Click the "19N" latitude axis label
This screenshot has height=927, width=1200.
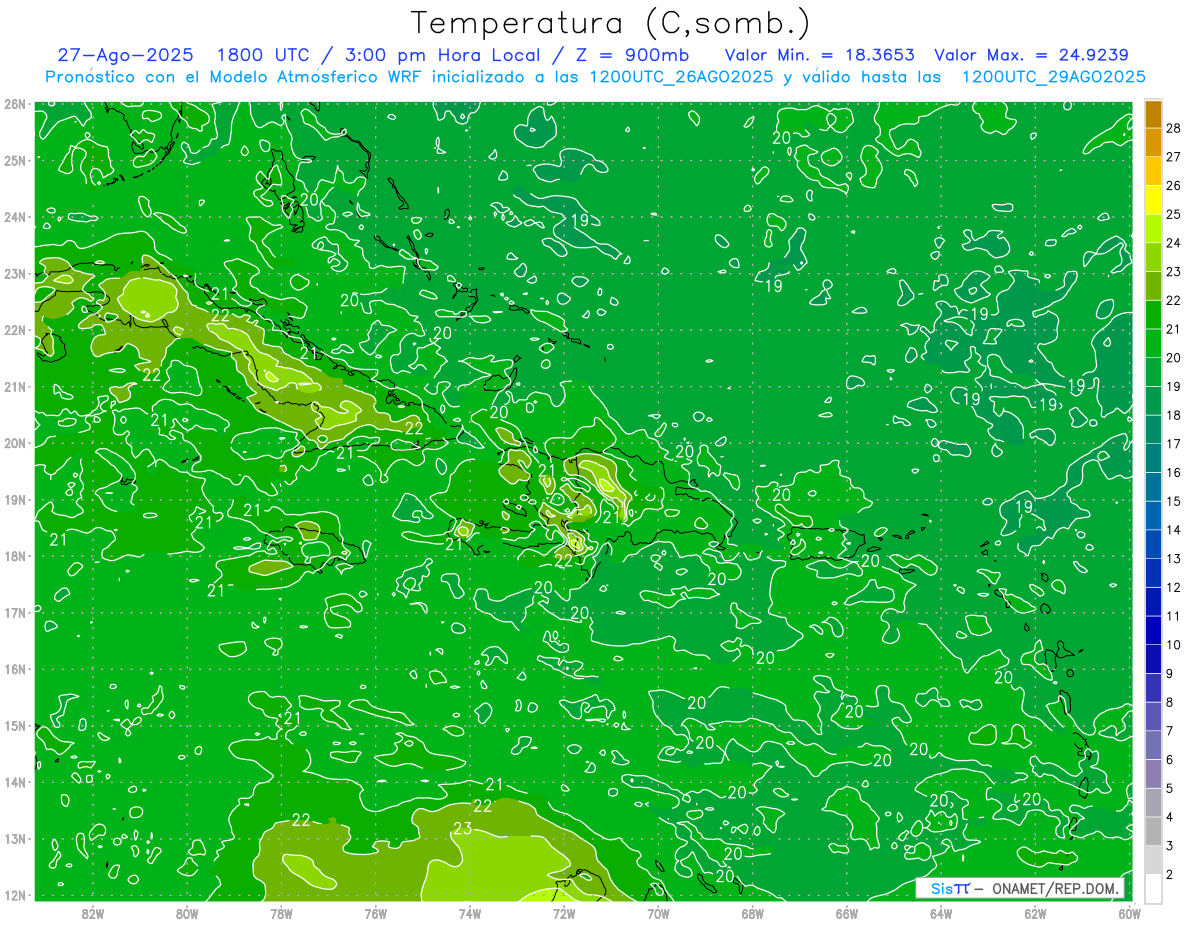click(x=14, y=500)
